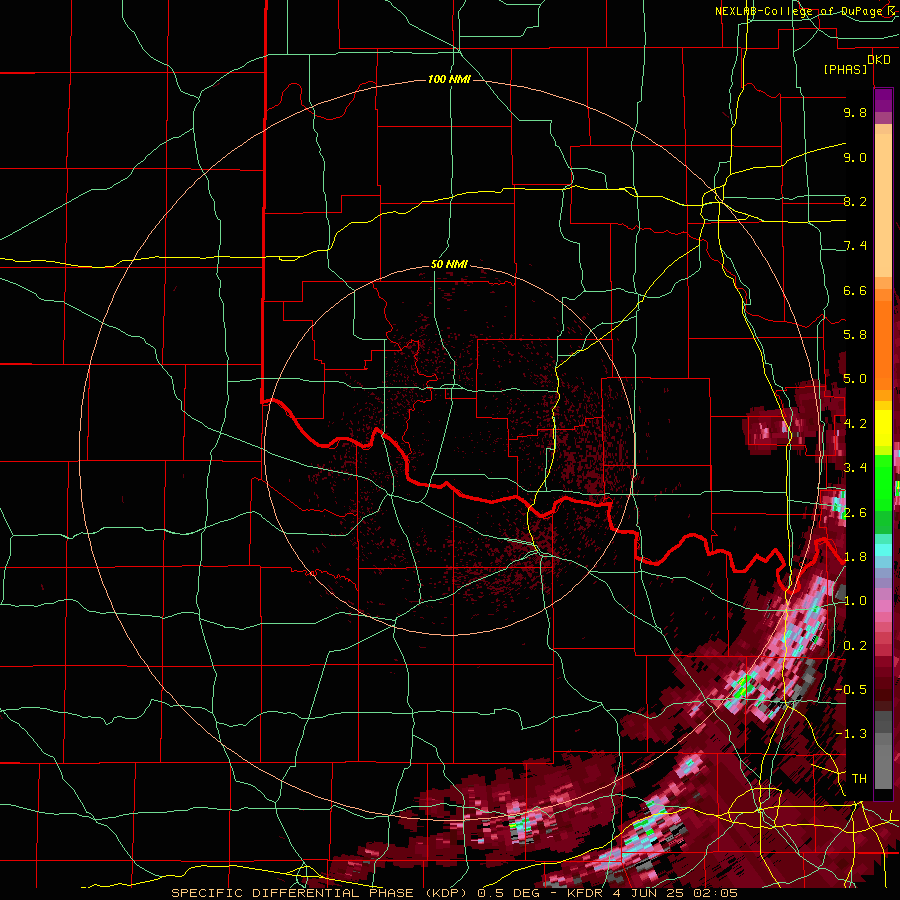Click the -1.3 scale value
Image resolution: width=900 pixels, height=900 pixels.
pyautogui.click(x=851, y=734)
